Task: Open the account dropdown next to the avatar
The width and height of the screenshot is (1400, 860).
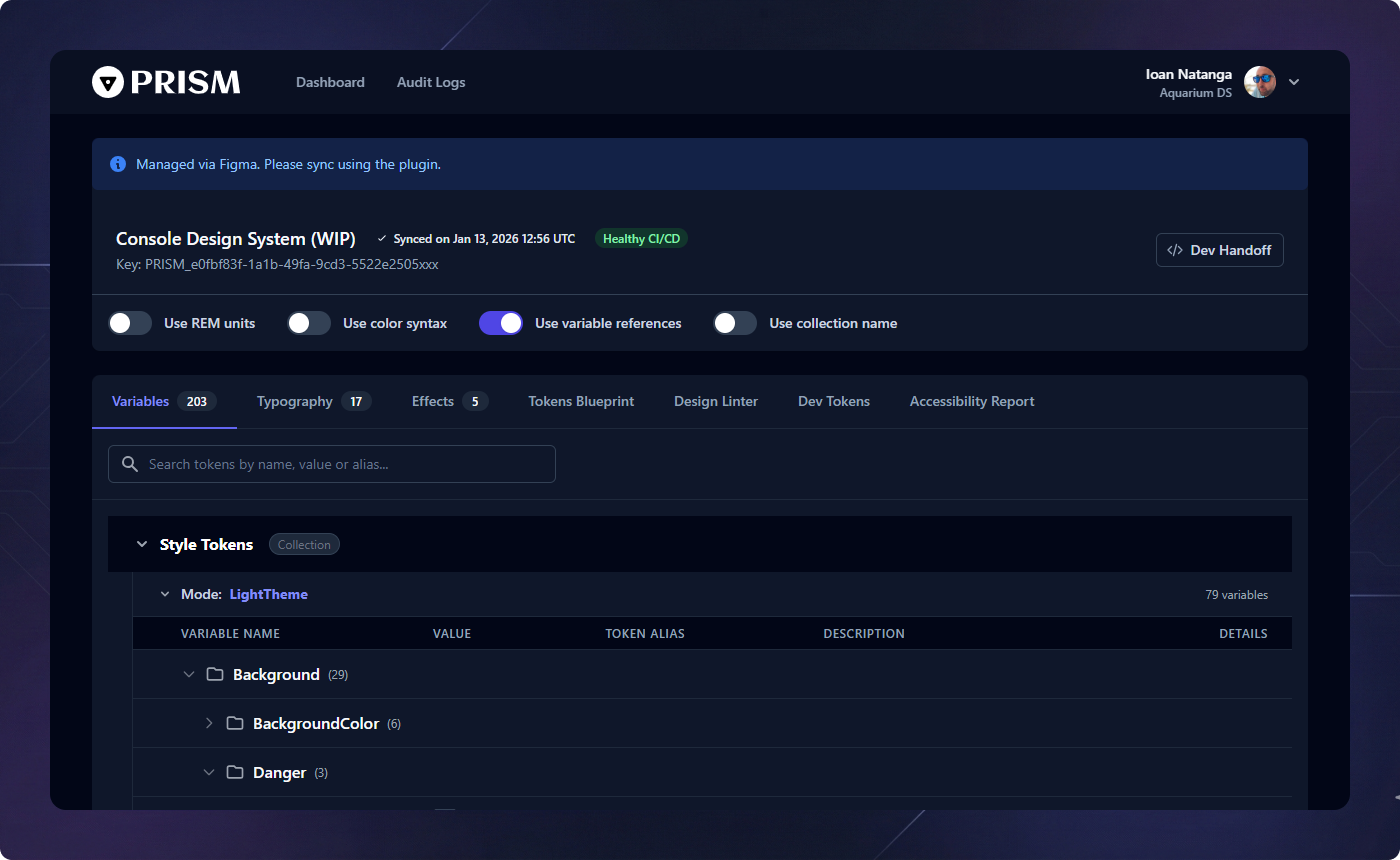Action: point(1294,82)
